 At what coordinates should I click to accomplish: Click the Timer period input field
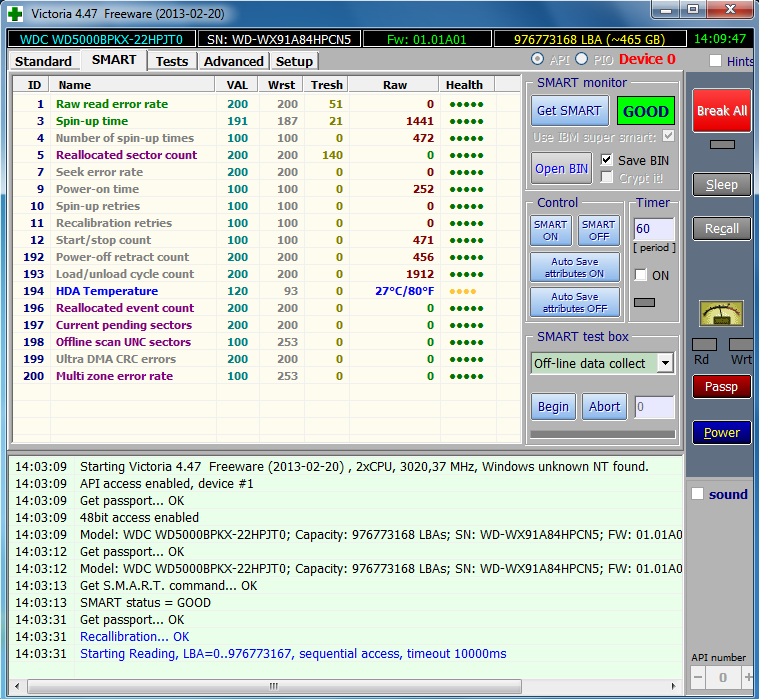click(654, 228)
